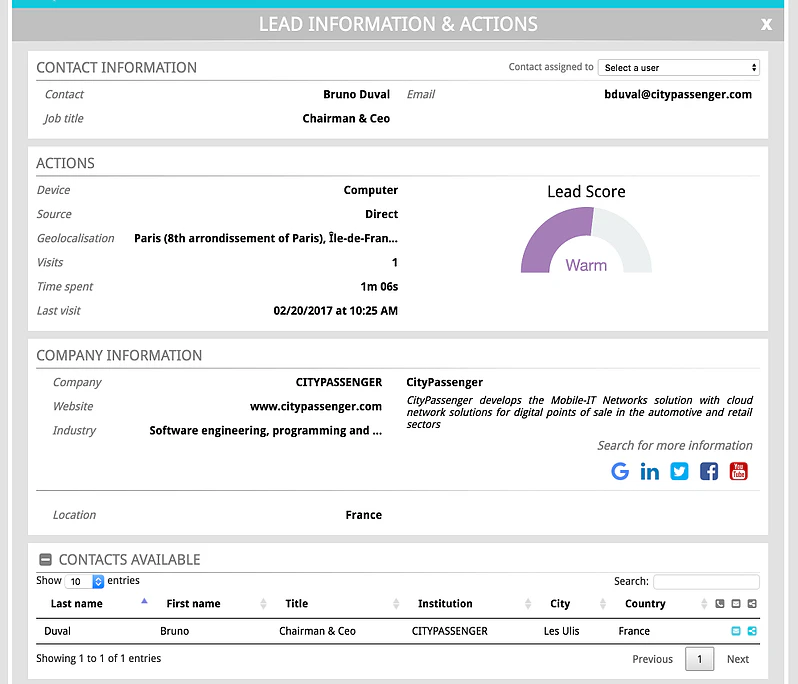The width and height of the screenshot is (798, 684).
Task: Select page 1 of contacts
Action: pos(699,659)
